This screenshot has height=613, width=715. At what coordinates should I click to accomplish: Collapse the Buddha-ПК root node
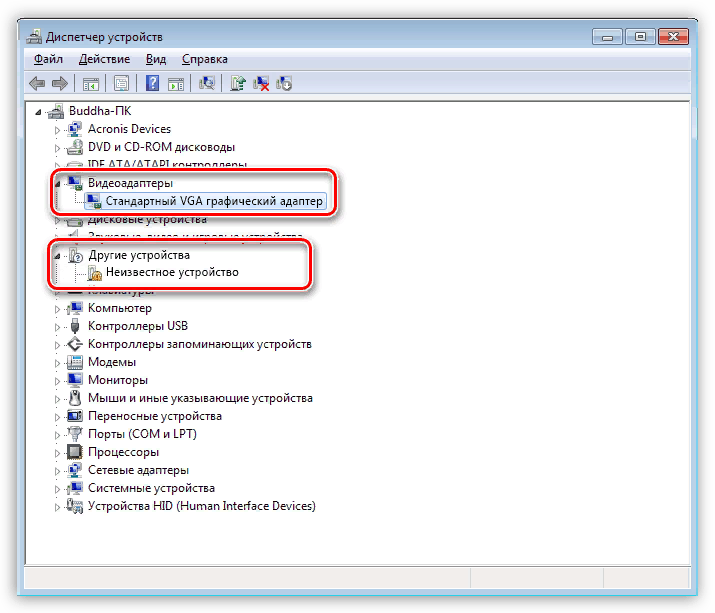tap(39, 112)
